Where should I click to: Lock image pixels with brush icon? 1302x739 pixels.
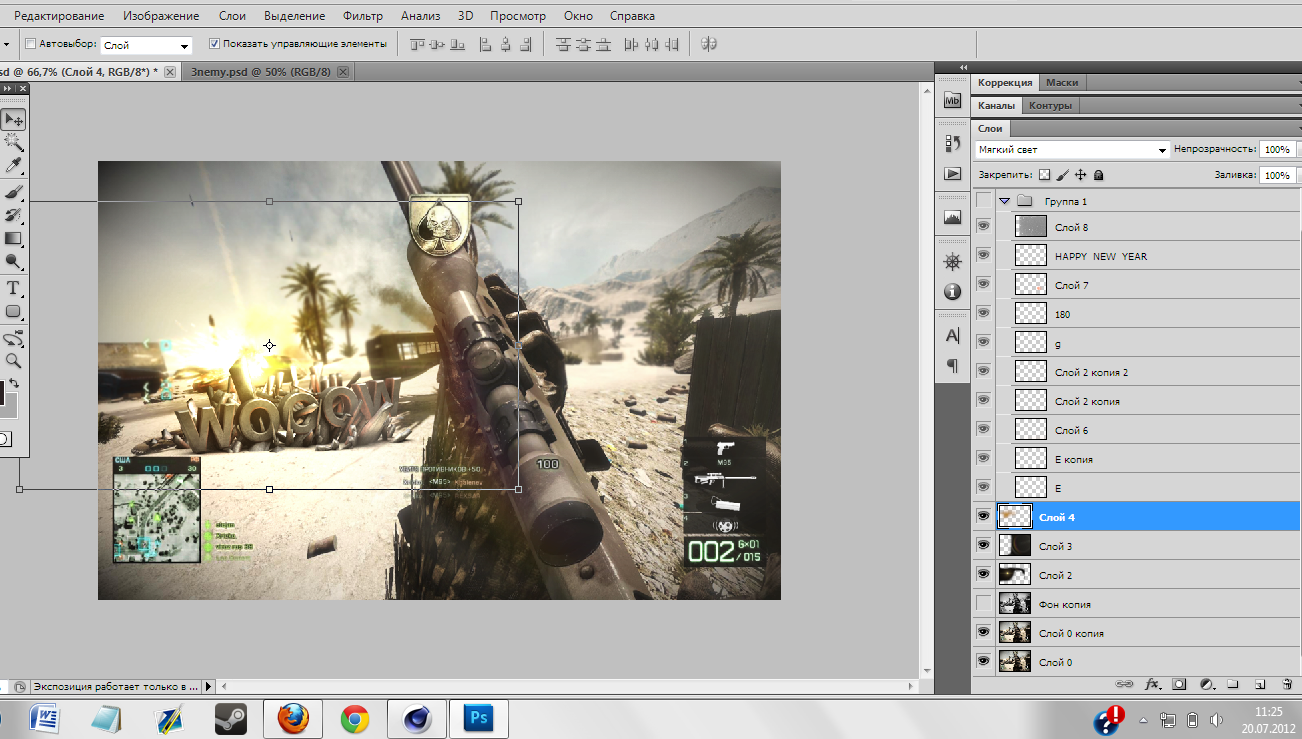point(1063,175)
